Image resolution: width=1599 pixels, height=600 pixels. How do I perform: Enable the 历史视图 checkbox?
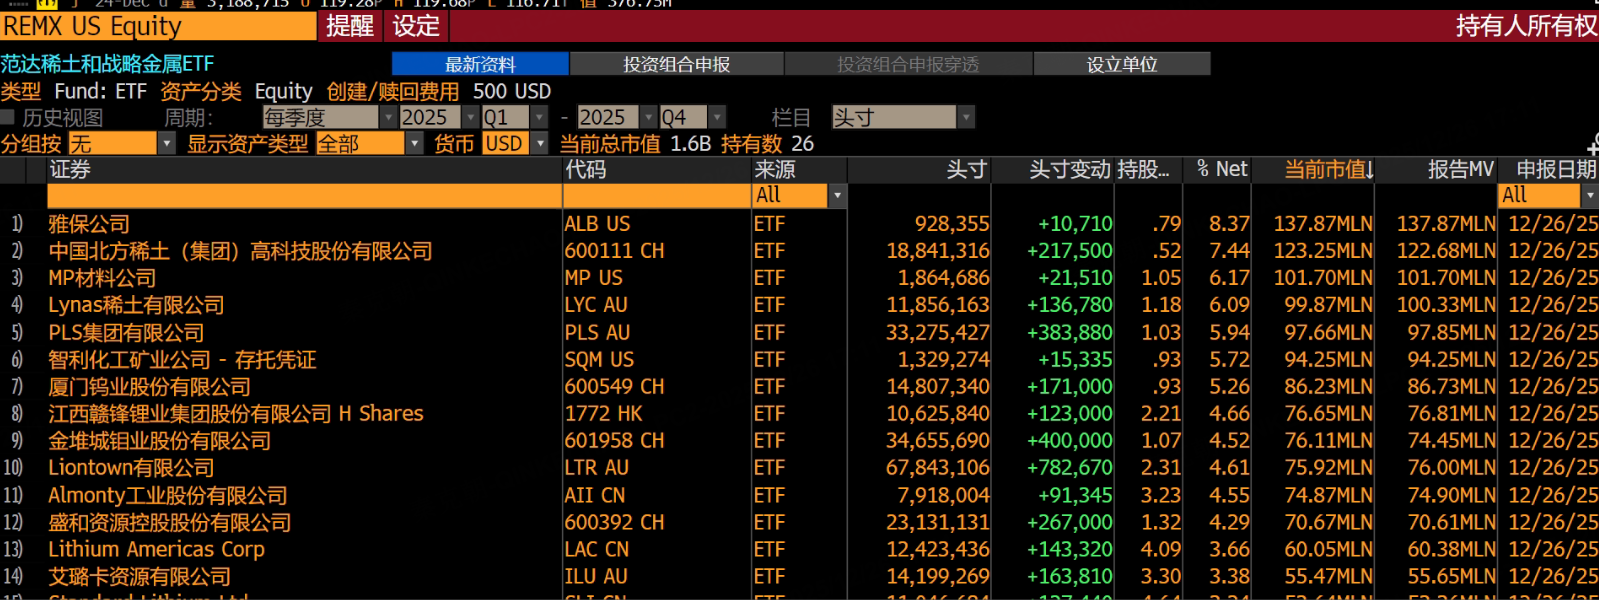tap(8, 117)
